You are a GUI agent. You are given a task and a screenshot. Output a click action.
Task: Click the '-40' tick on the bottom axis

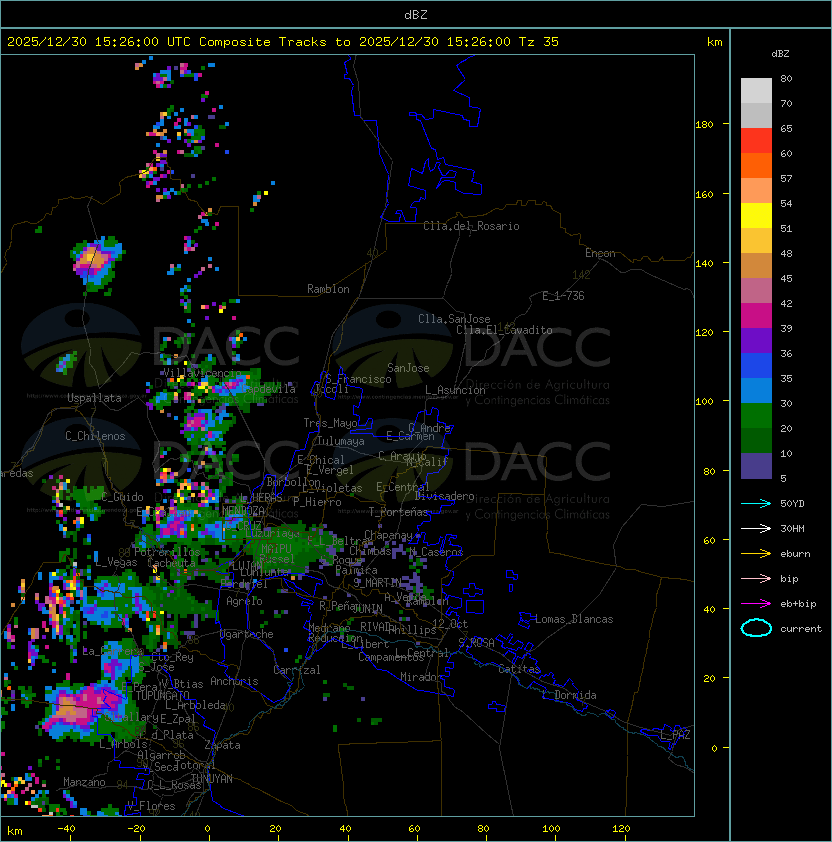pyautogui.click(x=66, y=829)
